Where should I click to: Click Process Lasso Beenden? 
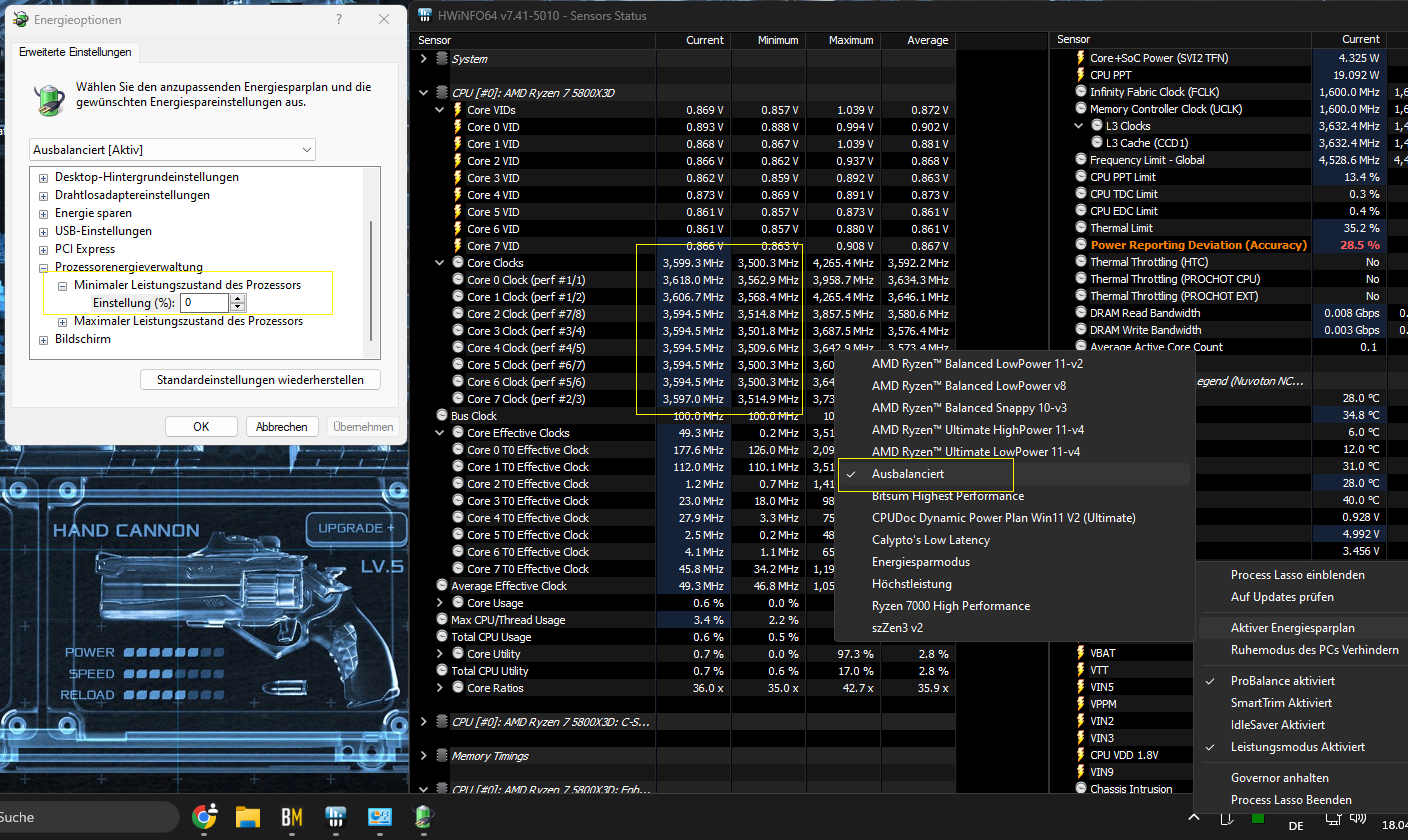(1301, 800)
